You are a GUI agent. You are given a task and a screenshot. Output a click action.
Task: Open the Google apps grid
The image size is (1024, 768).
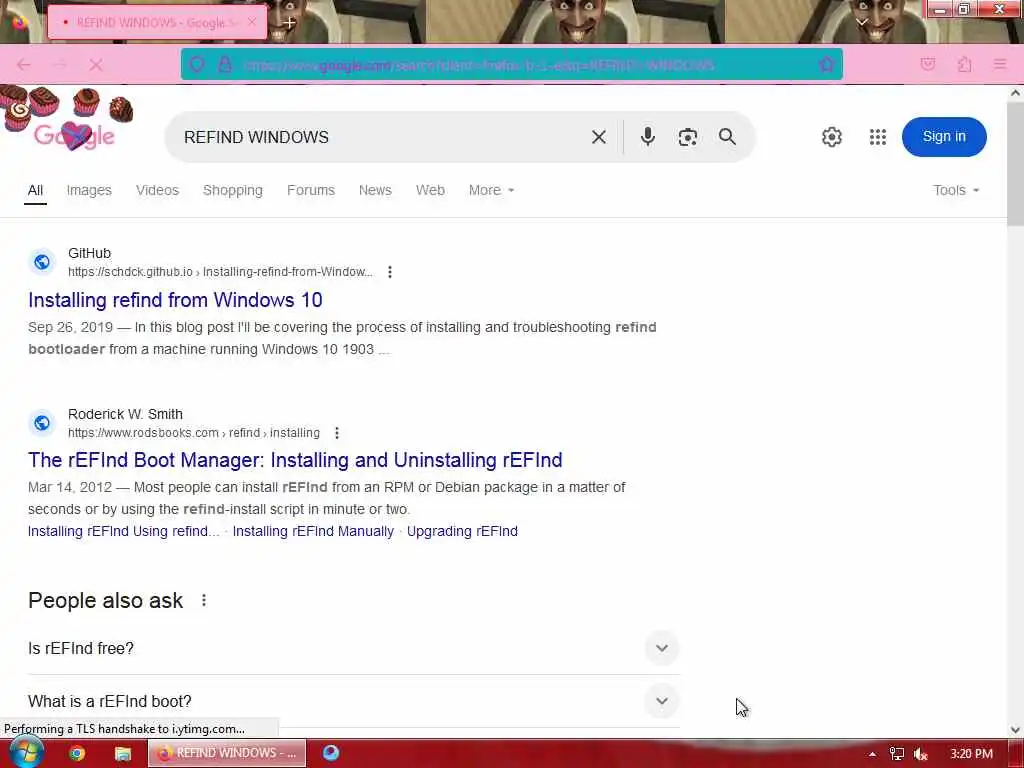click(x=878, y=137)
